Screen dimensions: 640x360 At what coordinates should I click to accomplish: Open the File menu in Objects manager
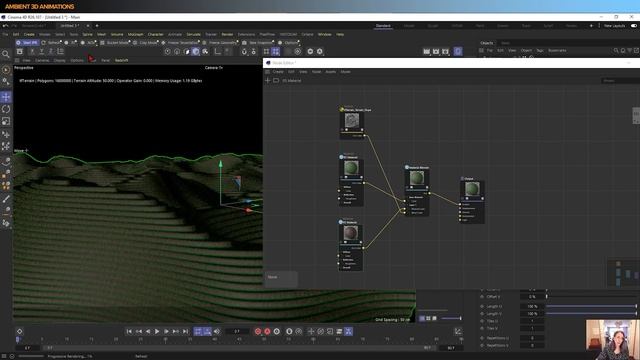coord(490,51)
